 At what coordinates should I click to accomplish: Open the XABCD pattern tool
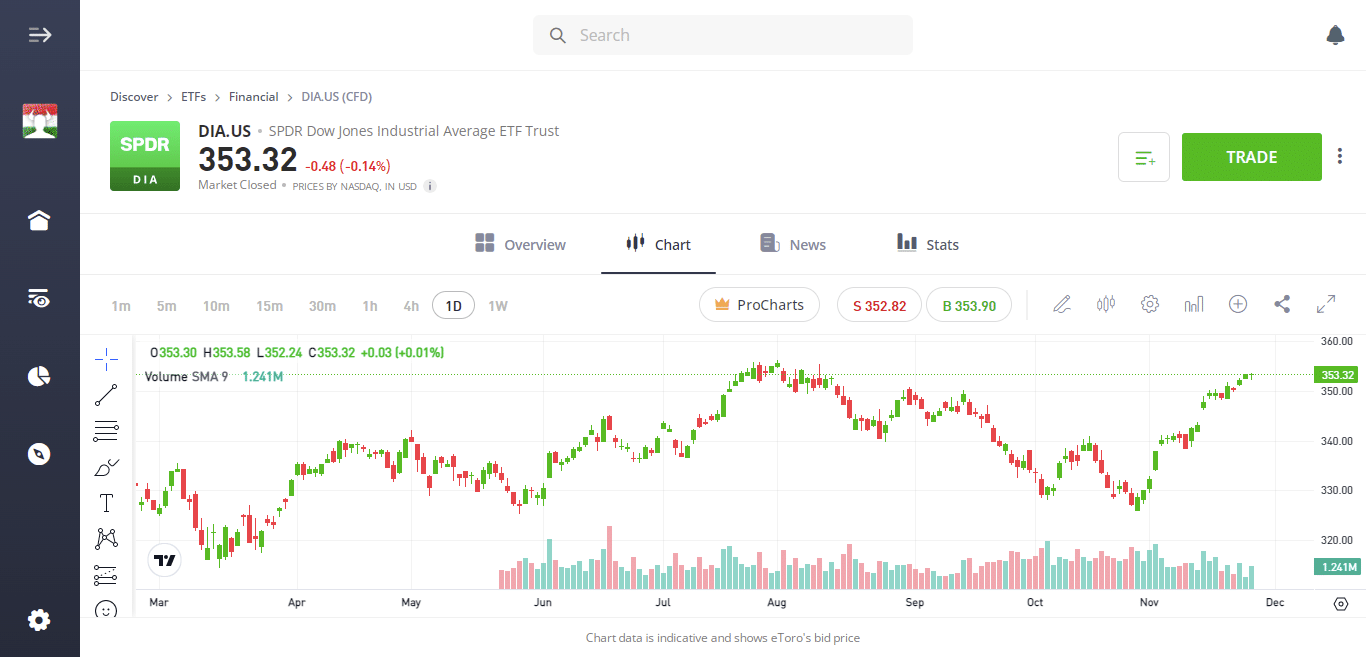coord(106,538)
